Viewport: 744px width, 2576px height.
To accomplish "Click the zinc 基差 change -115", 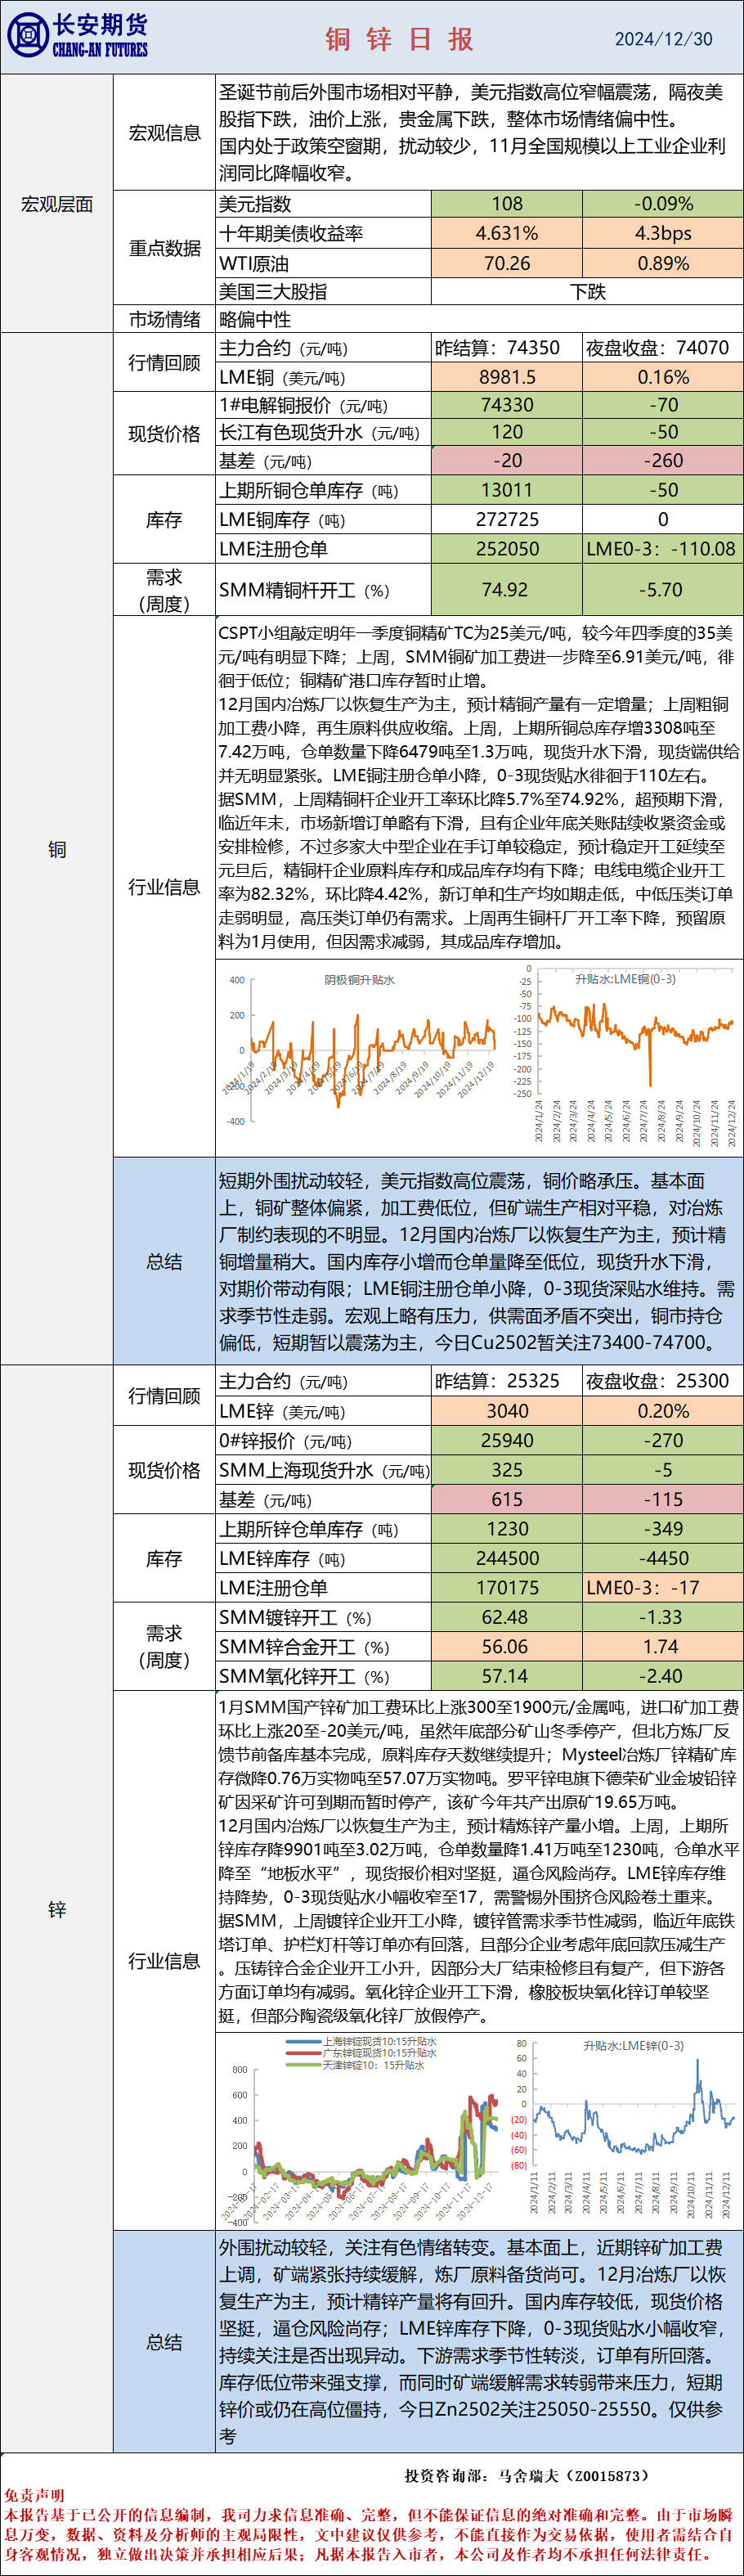I will pyautogui.click(x=663, y=1499).
